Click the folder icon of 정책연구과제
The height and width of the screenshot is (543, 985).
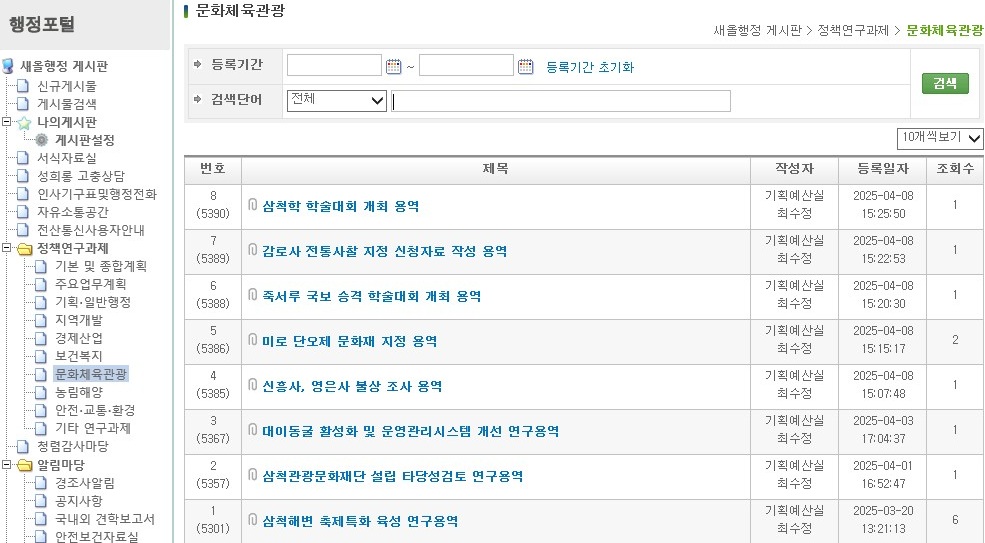click(24, 249)
